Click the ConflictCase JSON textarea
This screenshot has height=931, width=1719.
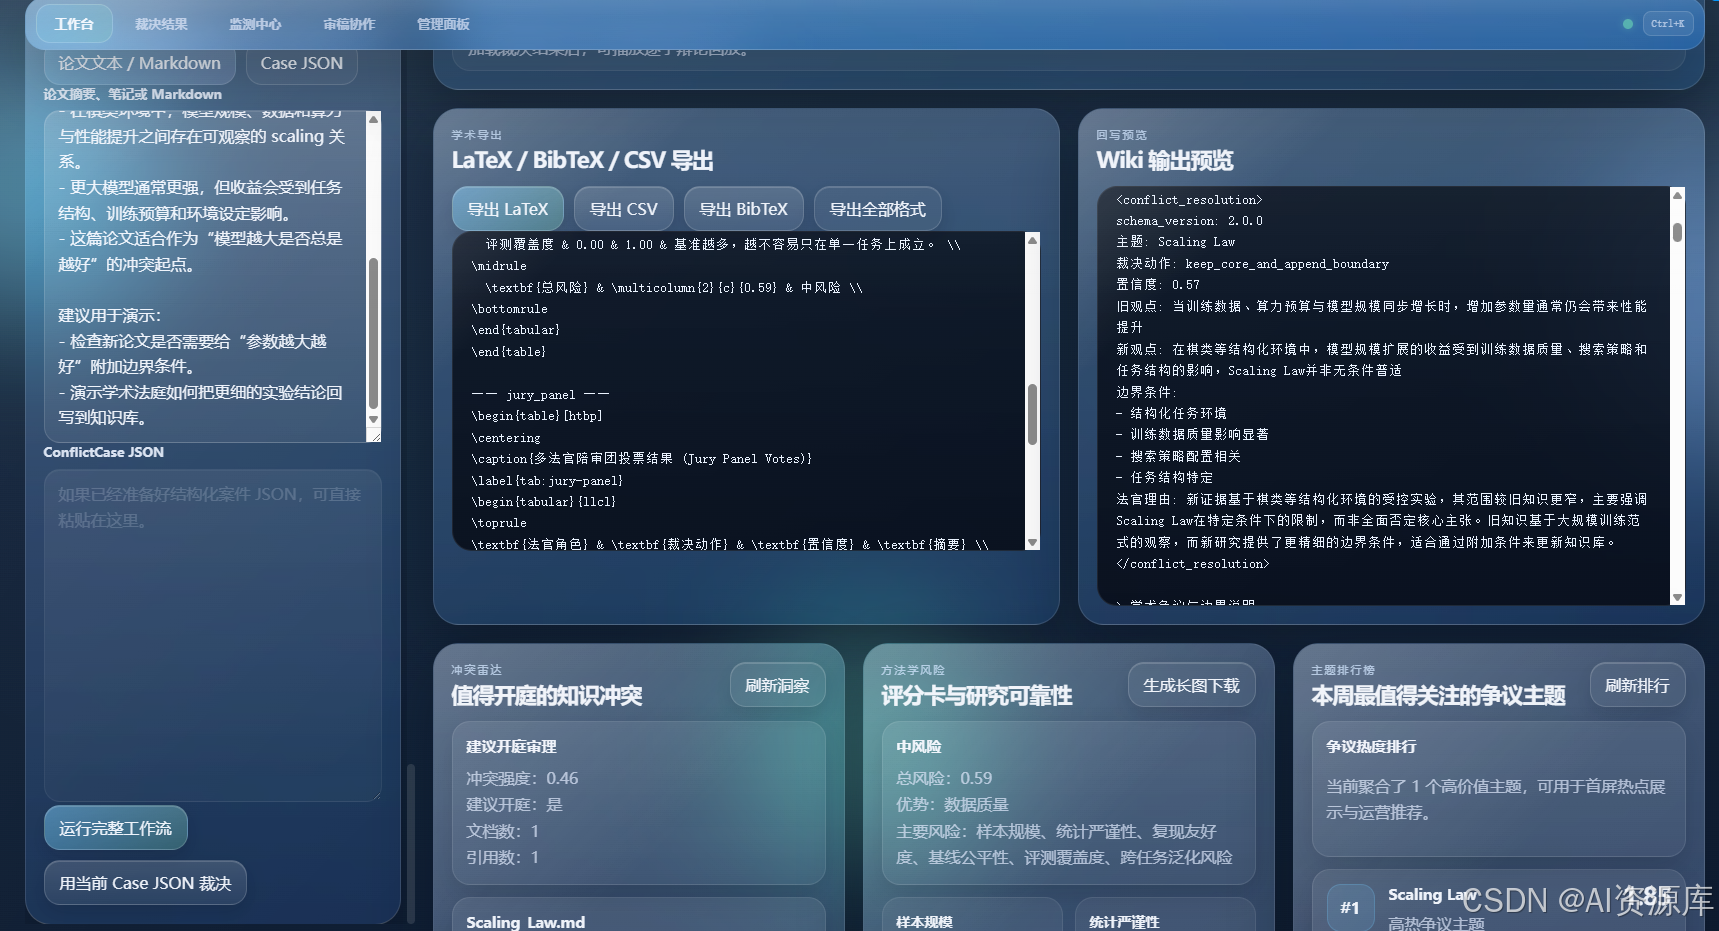point(212,635)
